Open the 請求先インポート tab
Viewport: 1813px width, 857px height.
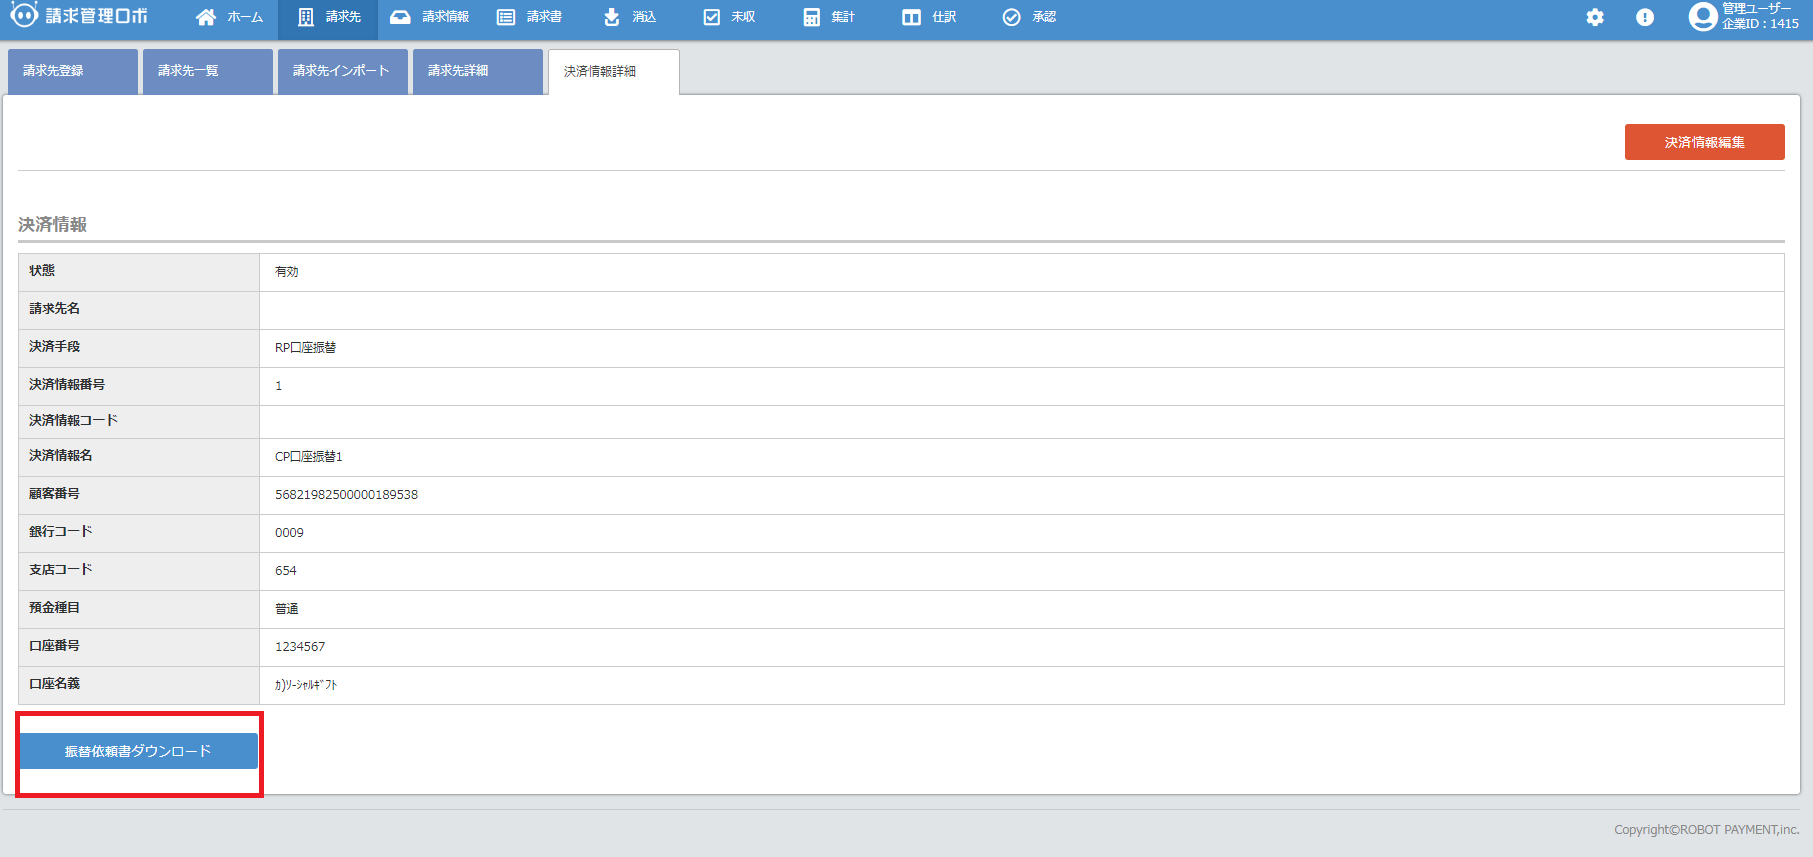coord(342,71)
